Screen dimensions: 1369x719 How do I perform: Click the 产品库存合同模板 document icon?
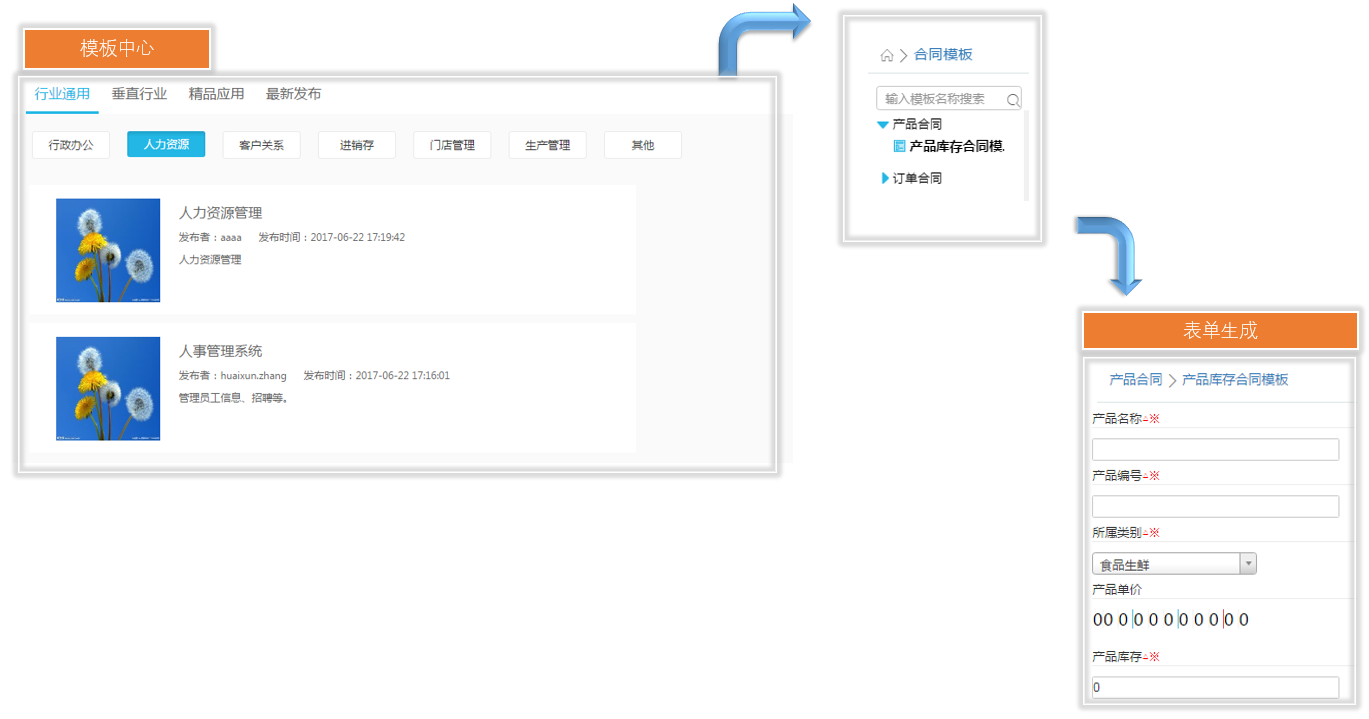899,146
